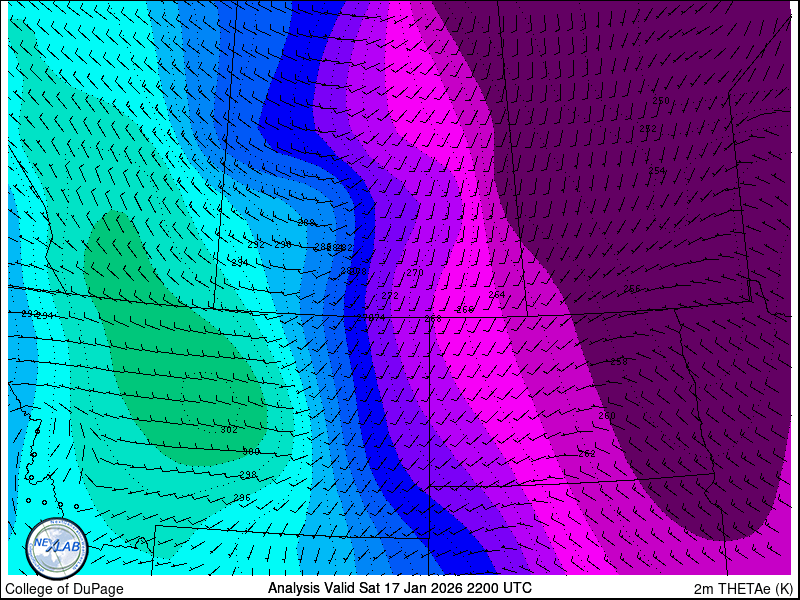Click the 266 contour label
The image size is (800, 600).
[465, 309]
